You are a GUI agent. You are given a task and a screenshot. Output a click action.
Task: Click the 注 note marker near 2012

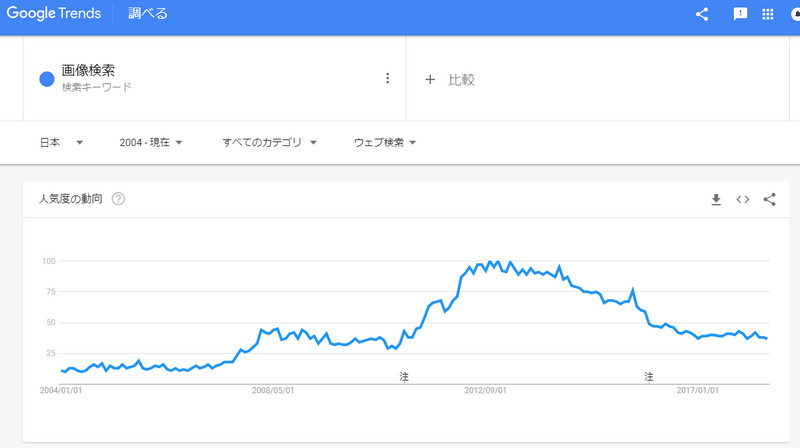(404, 376)
